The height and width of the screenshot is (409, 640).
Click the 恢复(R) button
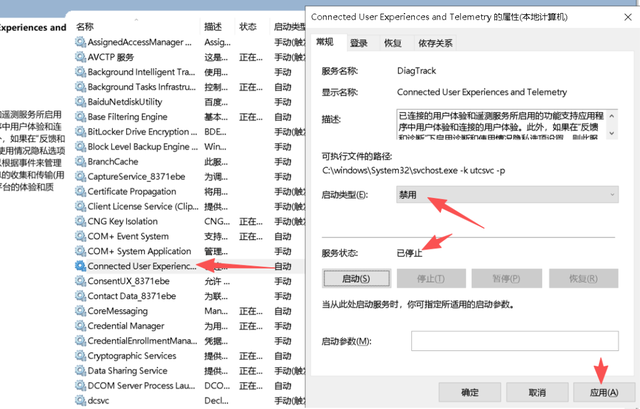(584, 278)
